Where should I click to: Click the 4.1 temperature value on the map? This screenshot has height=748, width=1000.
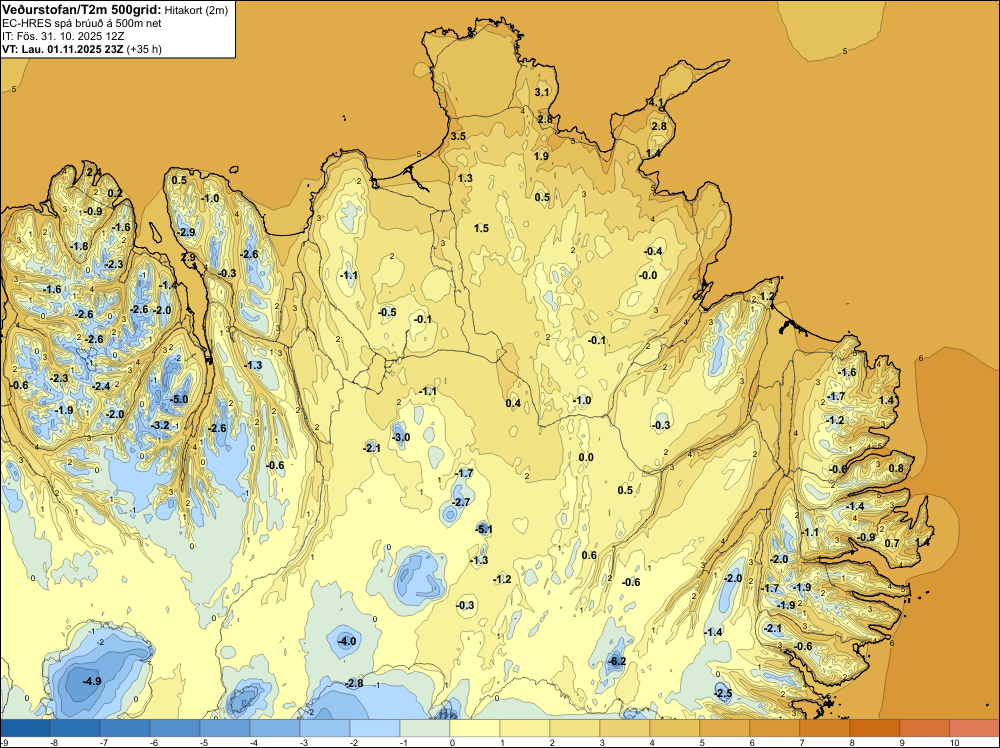(656, 102)
